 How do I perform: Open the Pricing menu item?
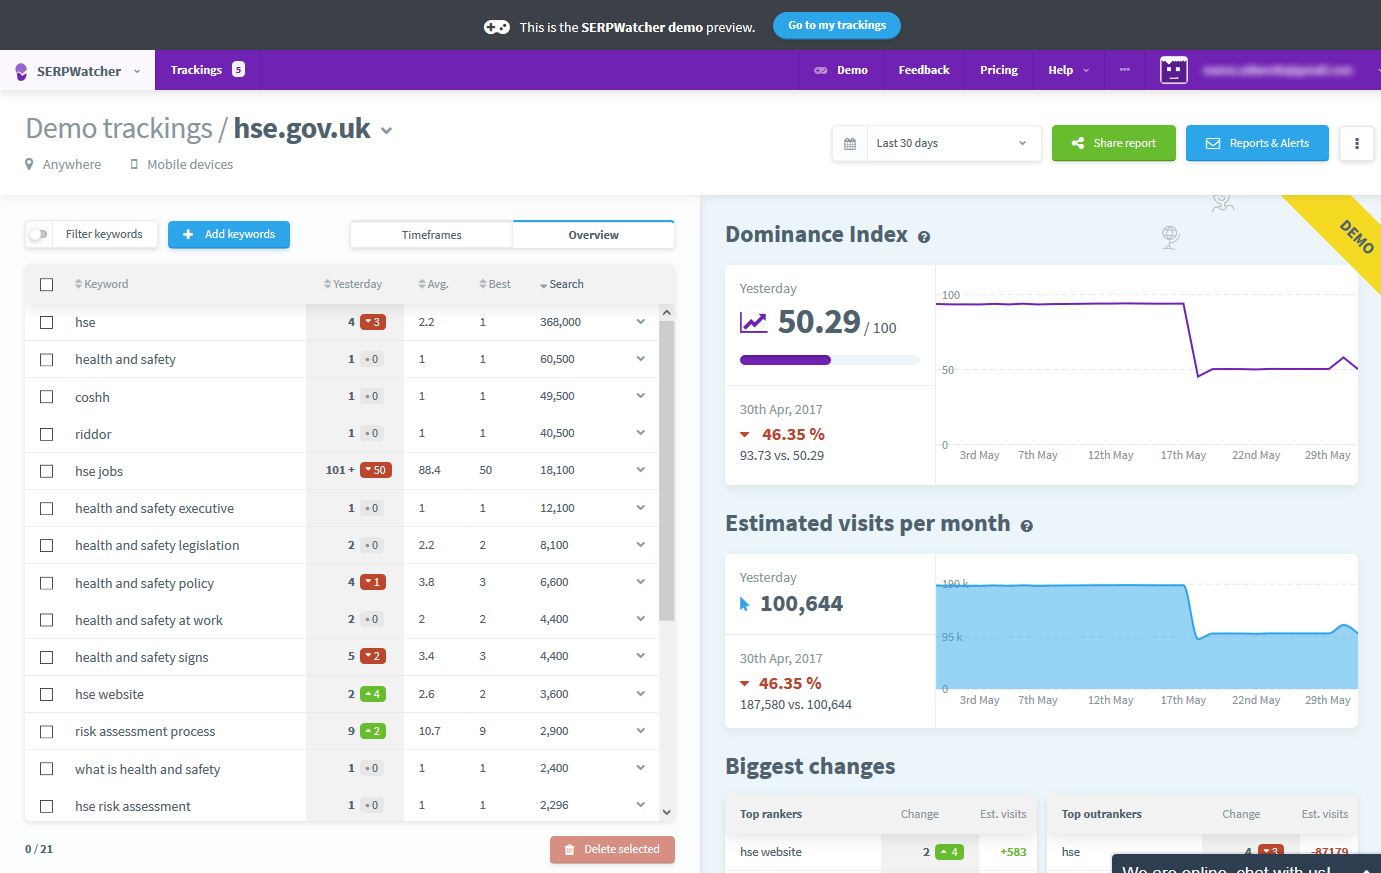click(998, 70)
